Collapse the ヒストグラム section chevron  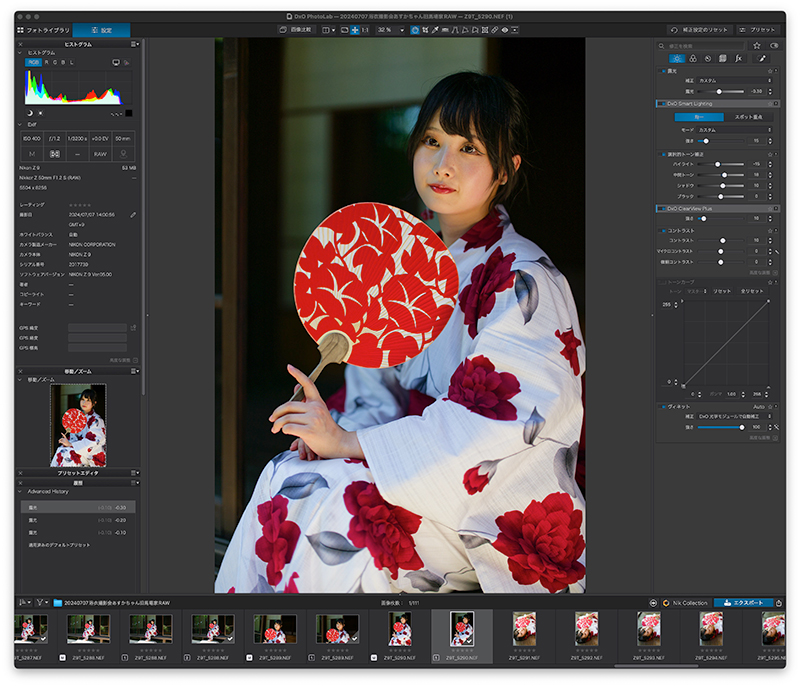pos(20,53)
